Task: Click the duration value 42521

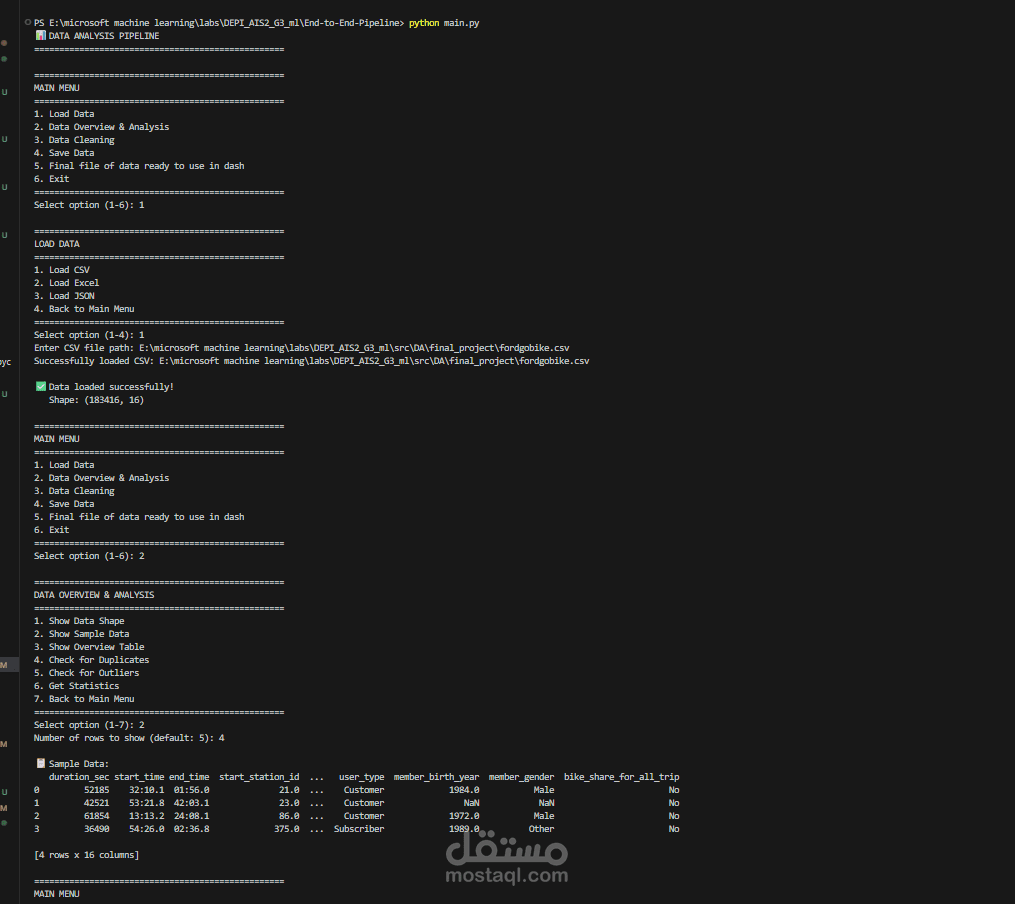Action: tap(96, 803)
